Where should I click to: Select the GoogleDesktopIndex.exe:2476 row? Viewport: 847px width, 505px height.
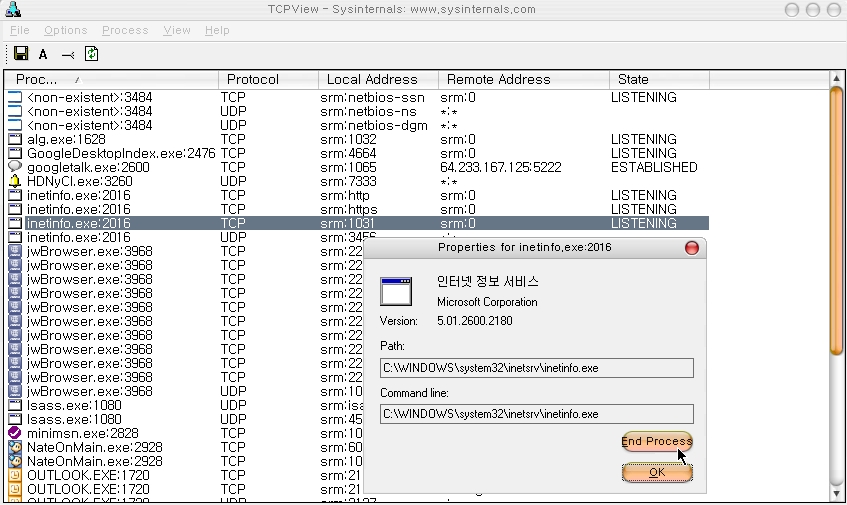357,153
